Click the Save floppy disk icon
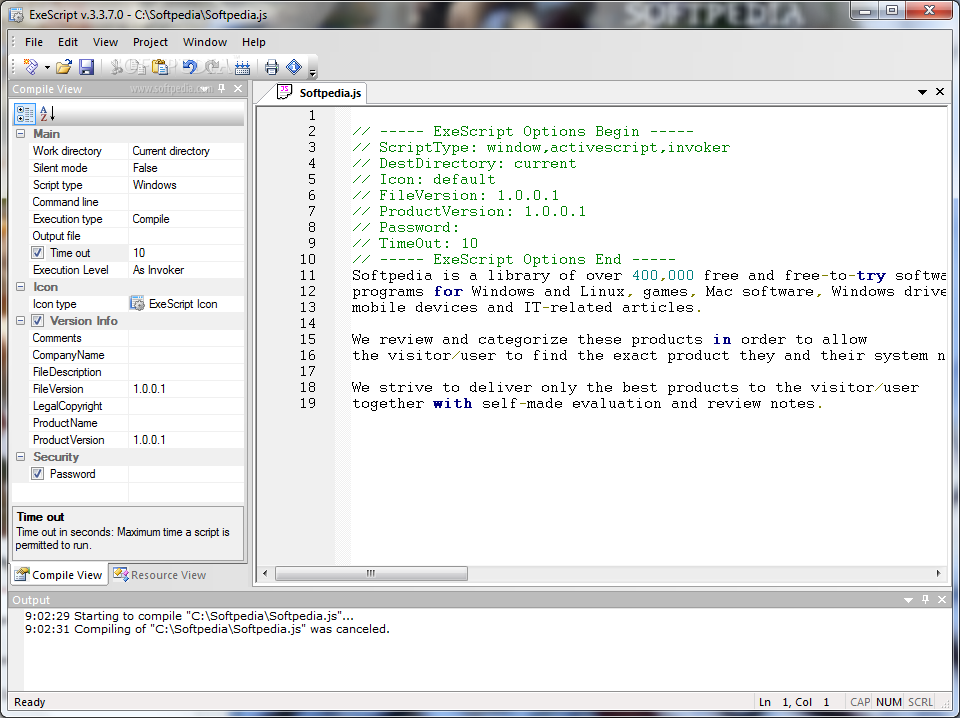Image resolution: width=960 pixels, height=718 pixels. pyautogui.click(x=86, y=67)
